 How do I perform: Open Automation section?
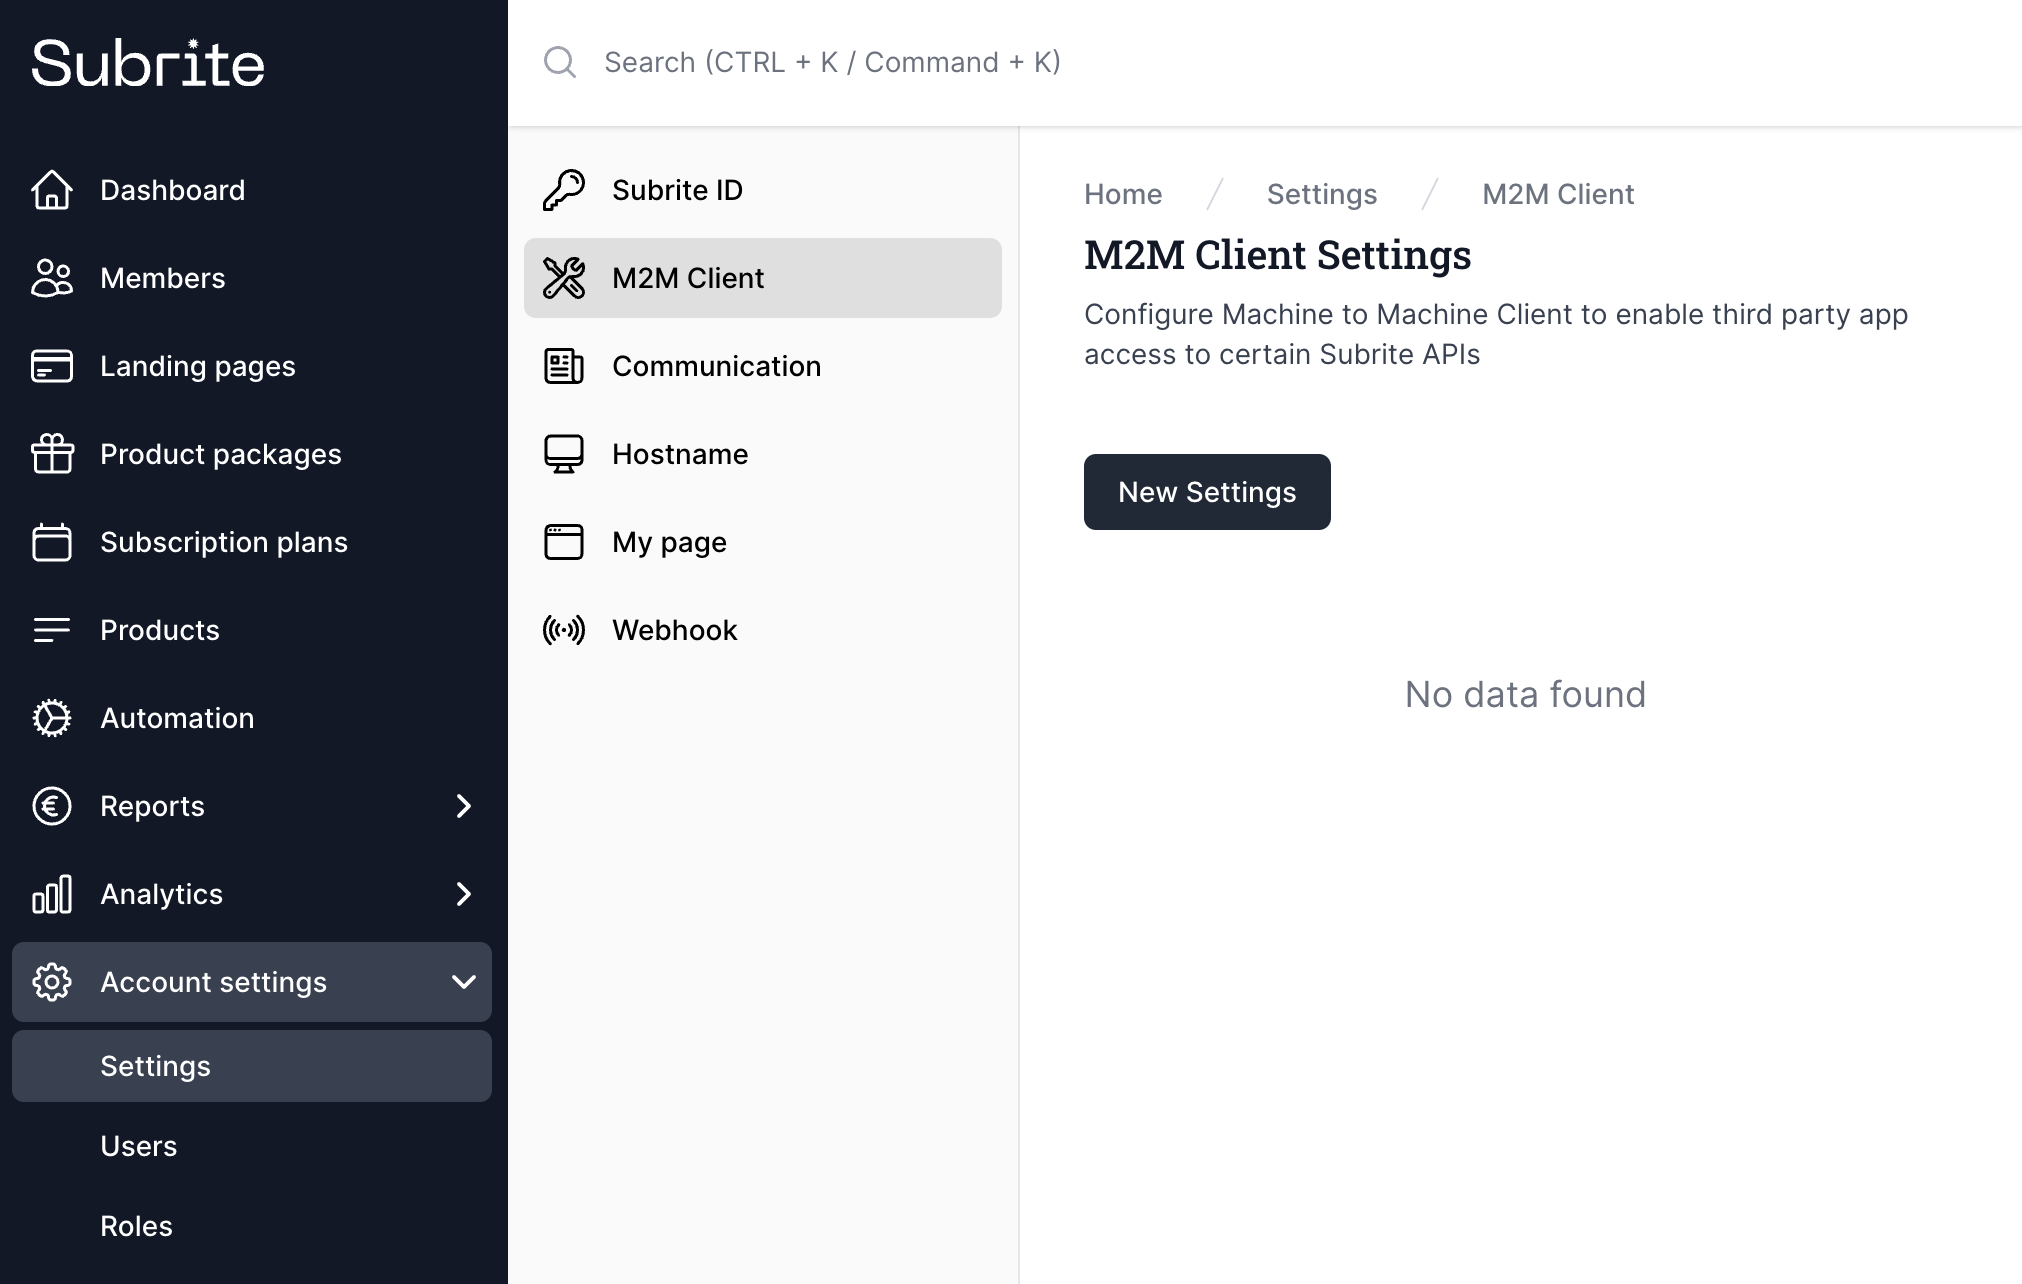point(252,718)
